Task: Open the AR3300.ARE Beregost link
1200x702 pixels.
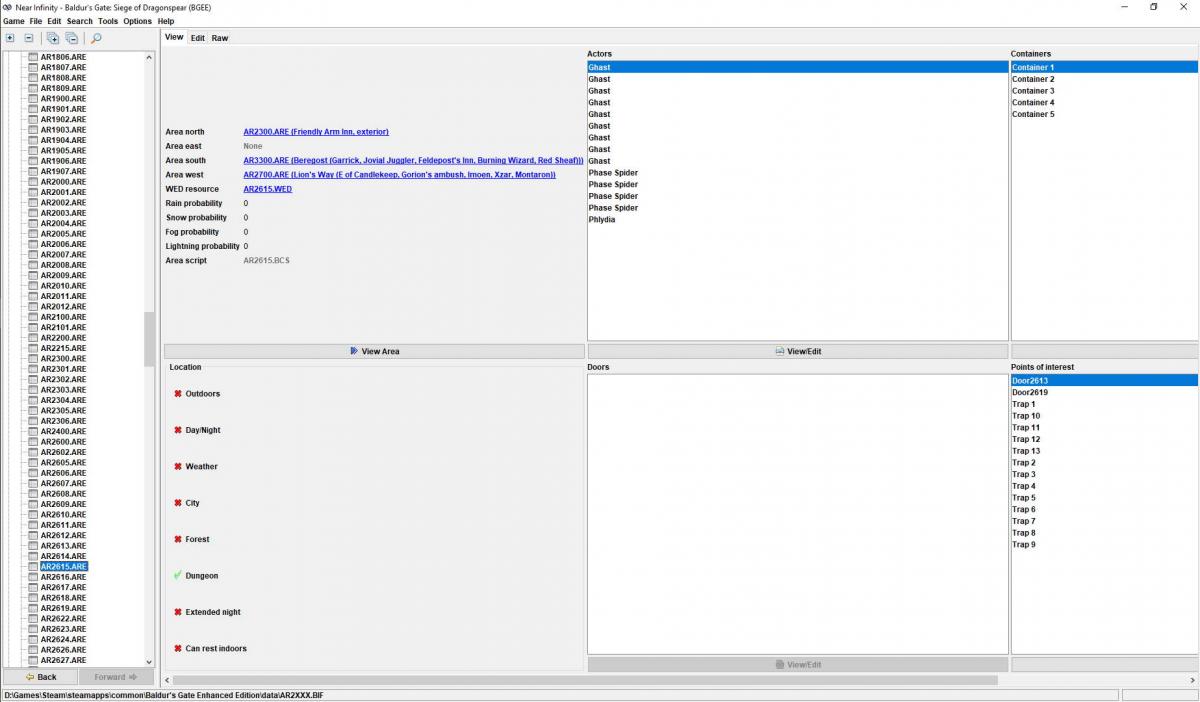Action: pos(413,160)
